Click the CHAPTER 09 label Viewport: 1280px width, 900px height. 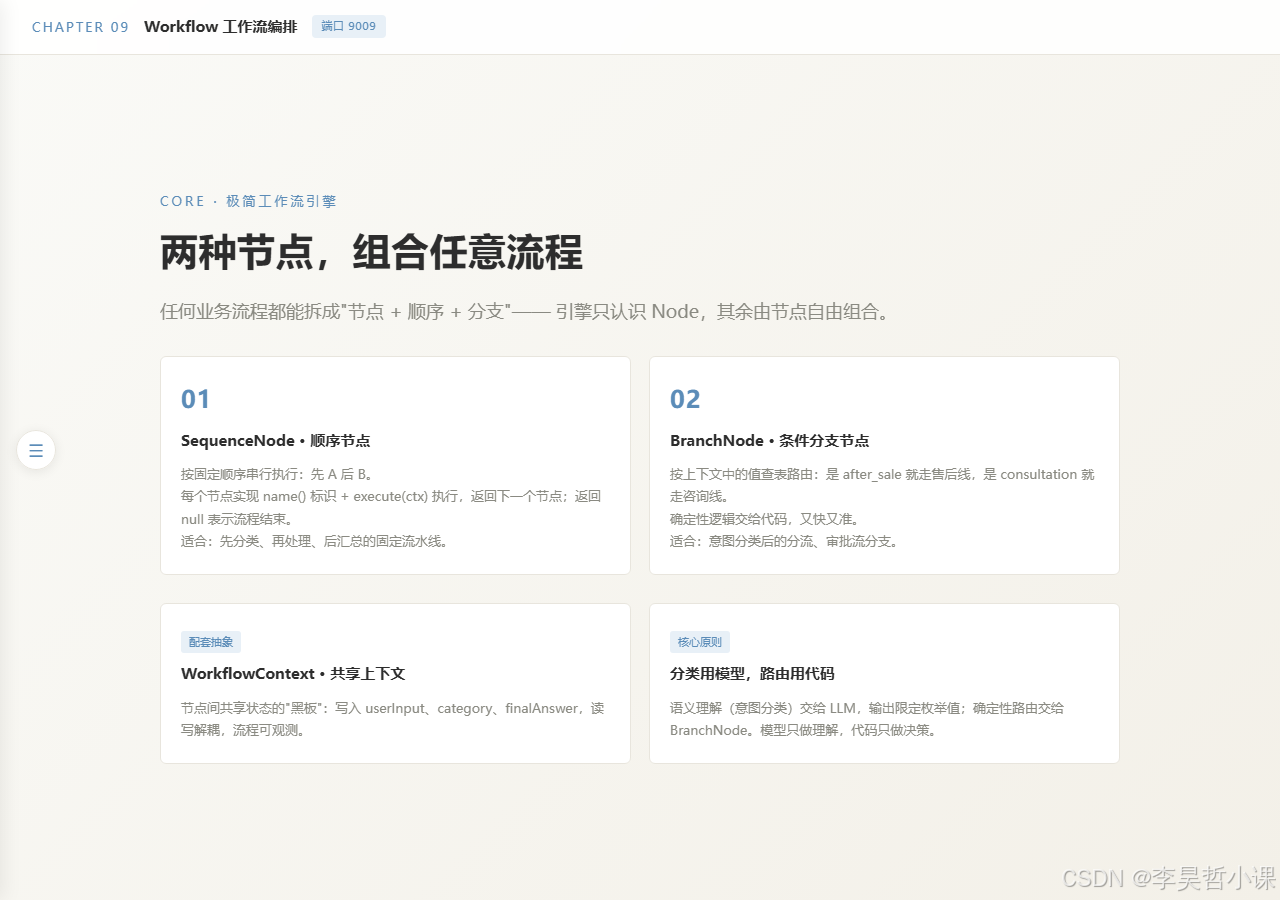tap(80, 27)
